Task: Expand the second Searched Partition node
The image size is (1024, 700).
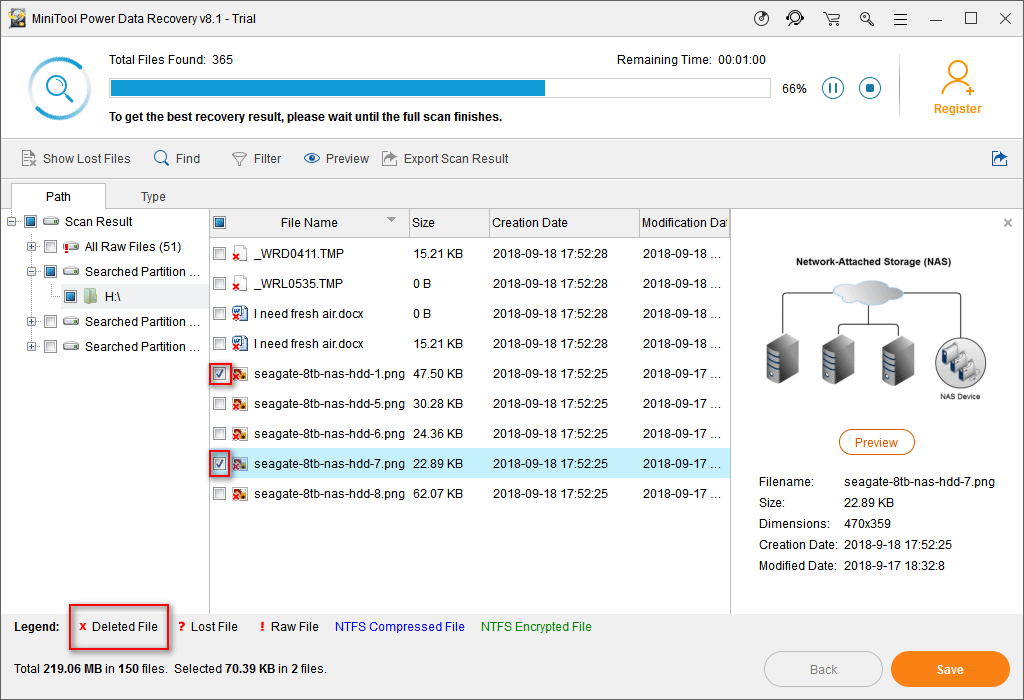Action: 31,322
